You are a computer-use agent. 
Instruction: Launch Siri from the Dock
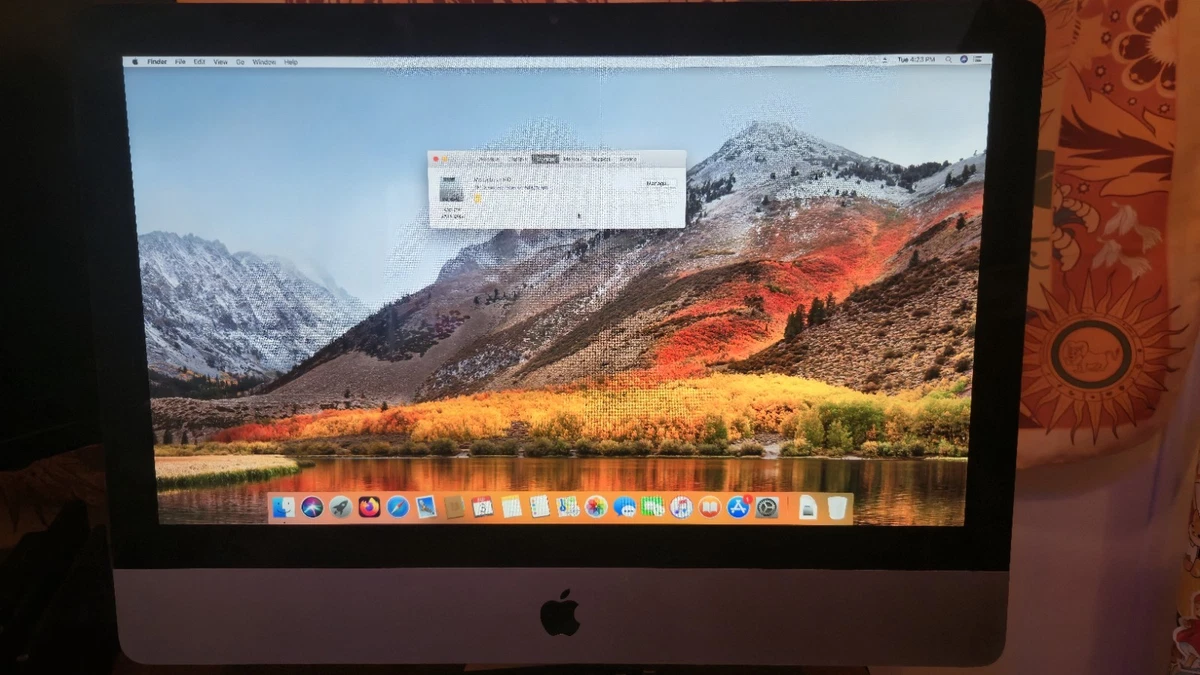(312, 507)
